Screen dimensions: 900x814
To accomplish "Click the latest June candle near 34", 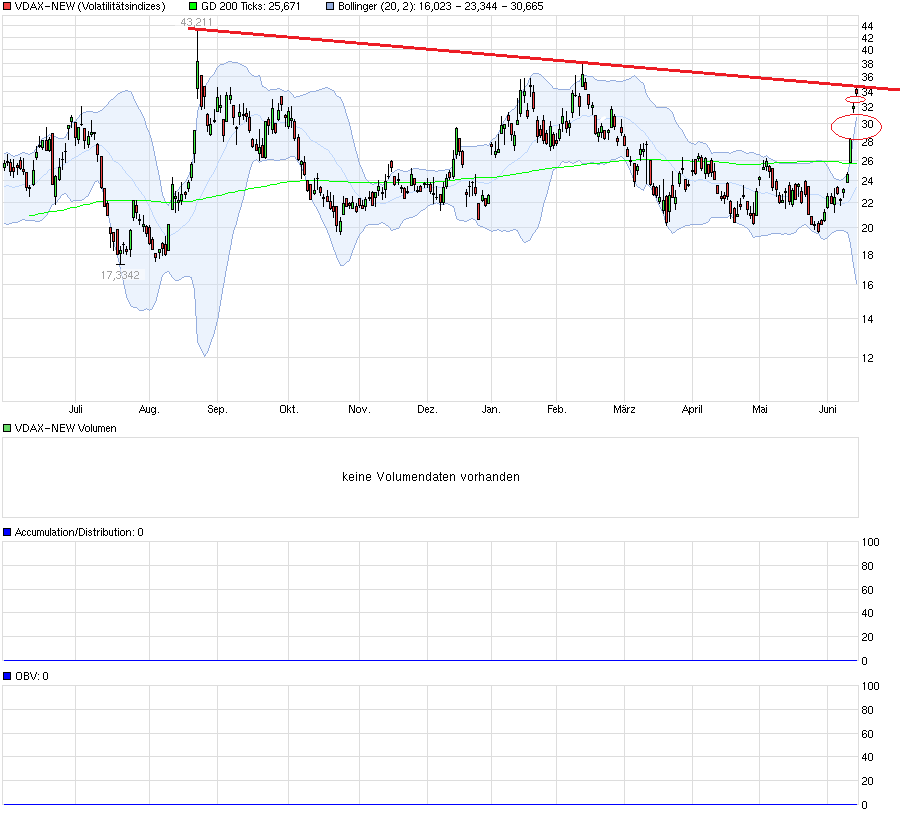I will pyautogui.click(x=856, y=92).
